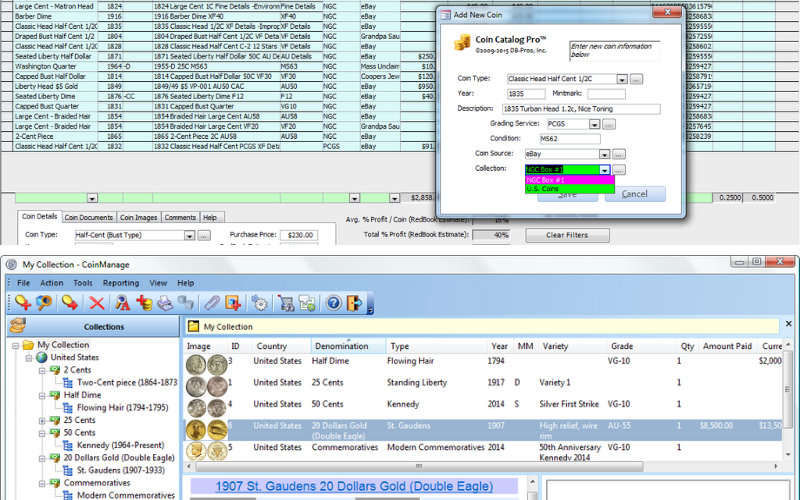The width and height of the screenshot is (800, 500).
Task: Open the Tools menu
Action: pos(83,283)
